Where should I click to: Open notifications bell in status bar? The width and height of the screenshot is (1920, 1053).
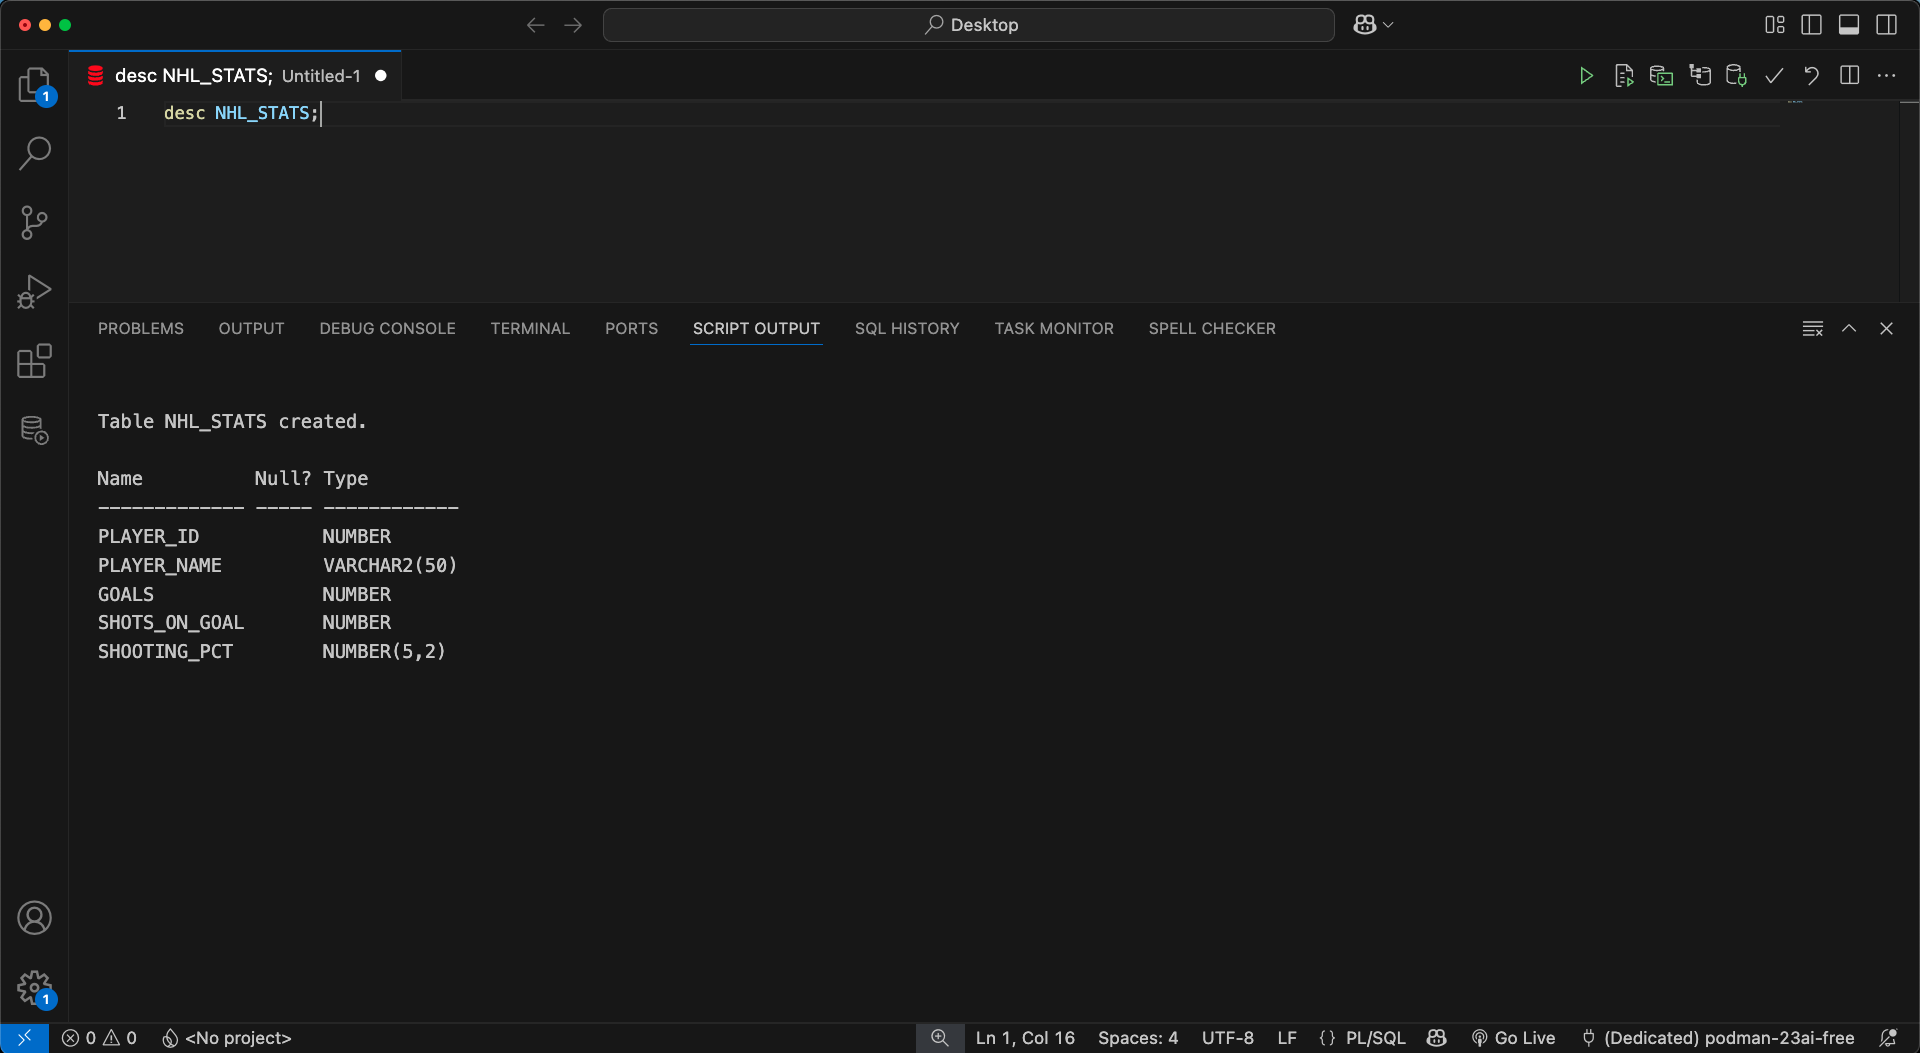[x=1888, y=1038]
